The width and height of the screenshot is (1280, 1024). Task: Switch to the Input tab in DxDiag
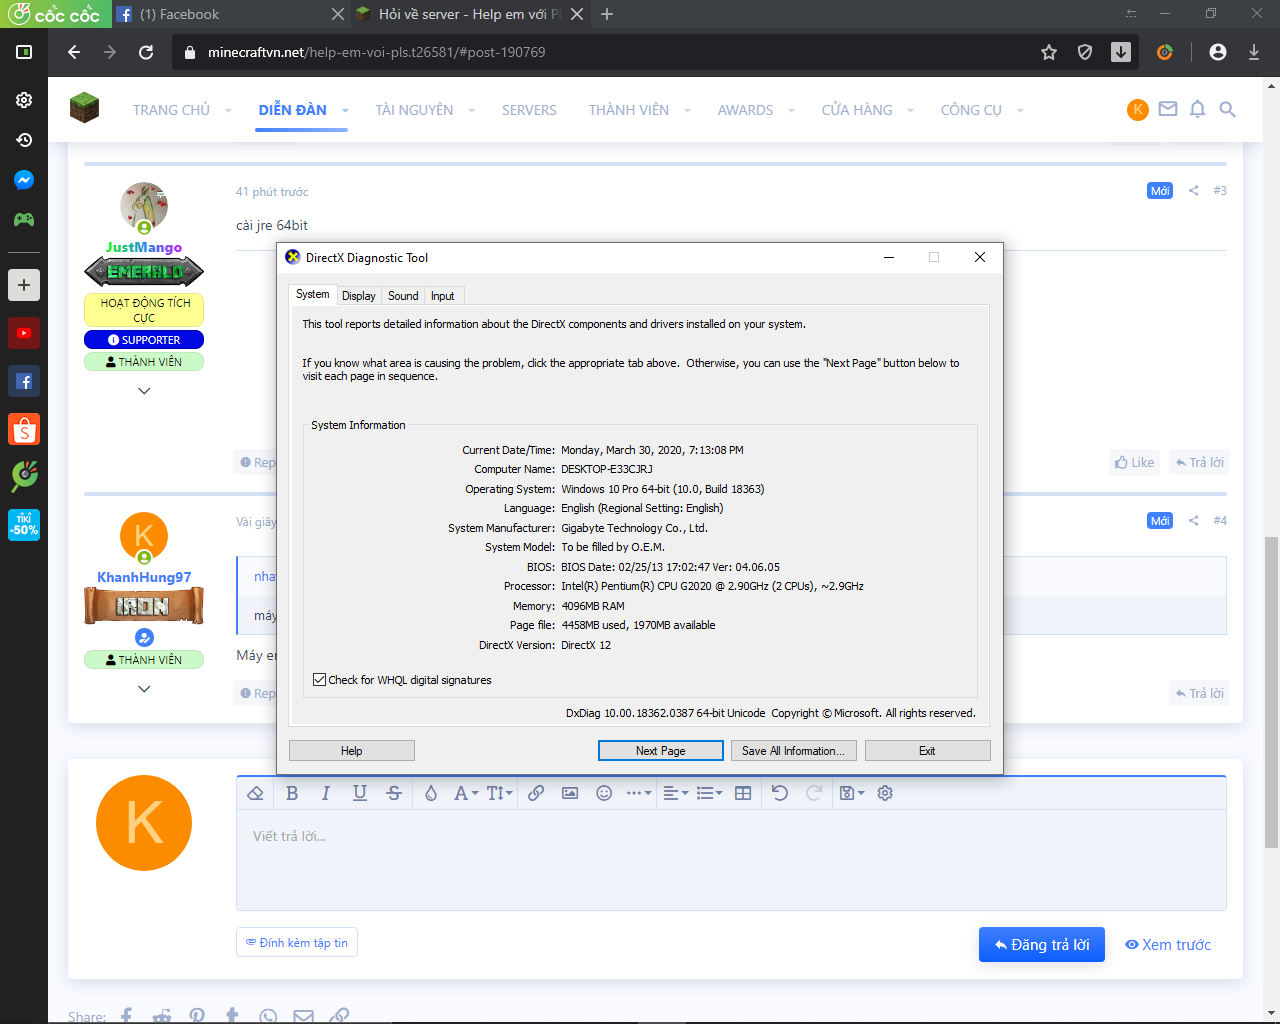point(442,296)
